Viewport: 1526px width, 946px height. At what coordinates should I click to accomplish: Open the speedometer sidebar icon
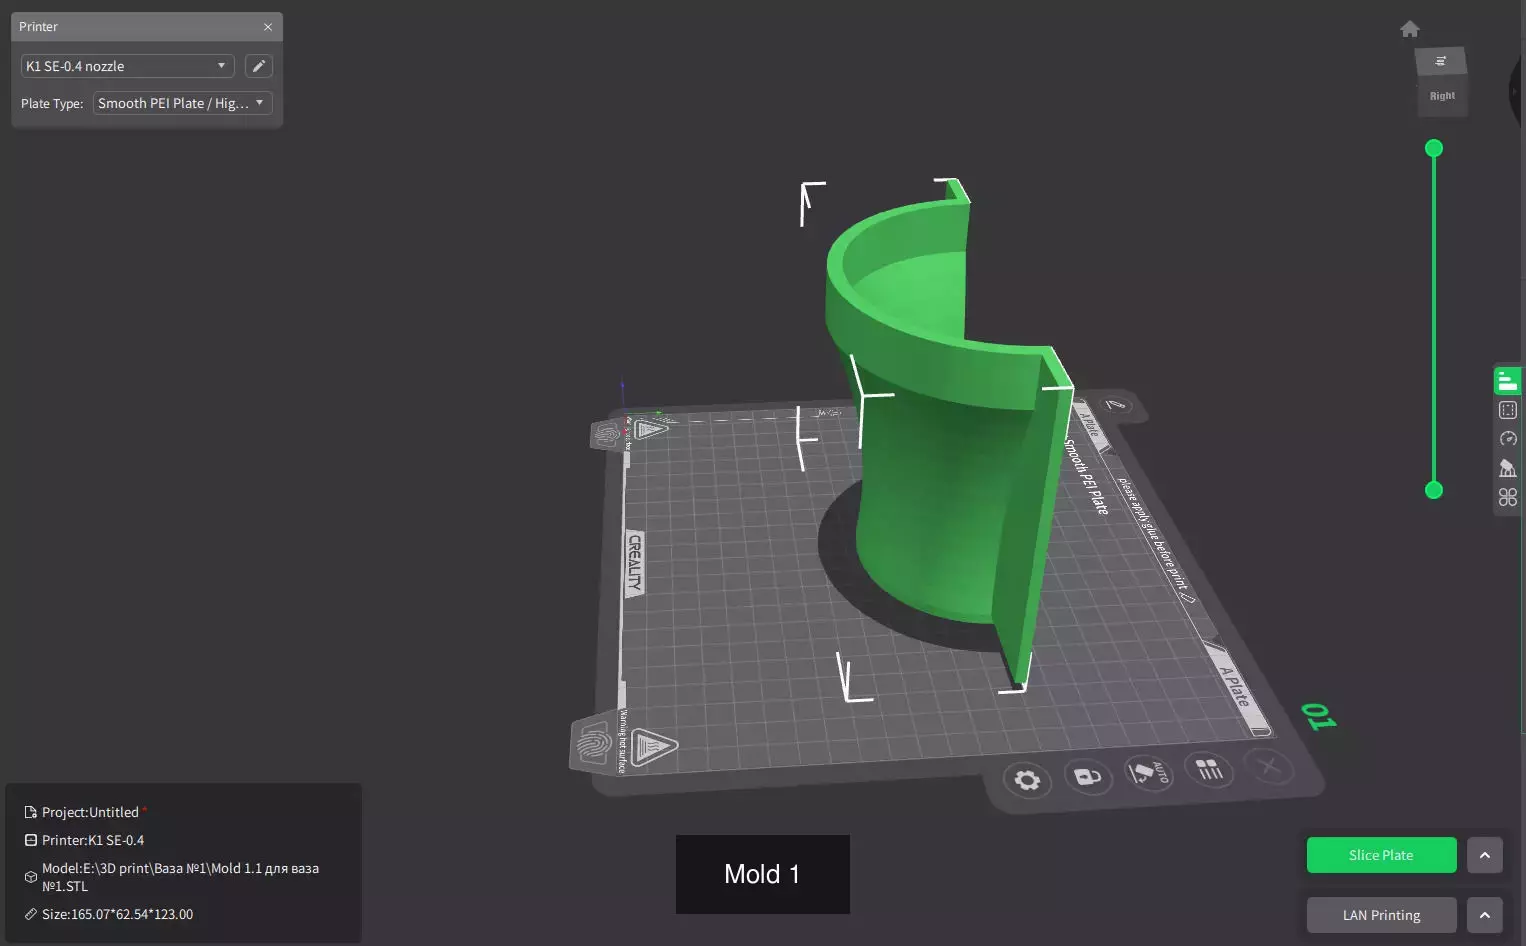coord(1508,439)
